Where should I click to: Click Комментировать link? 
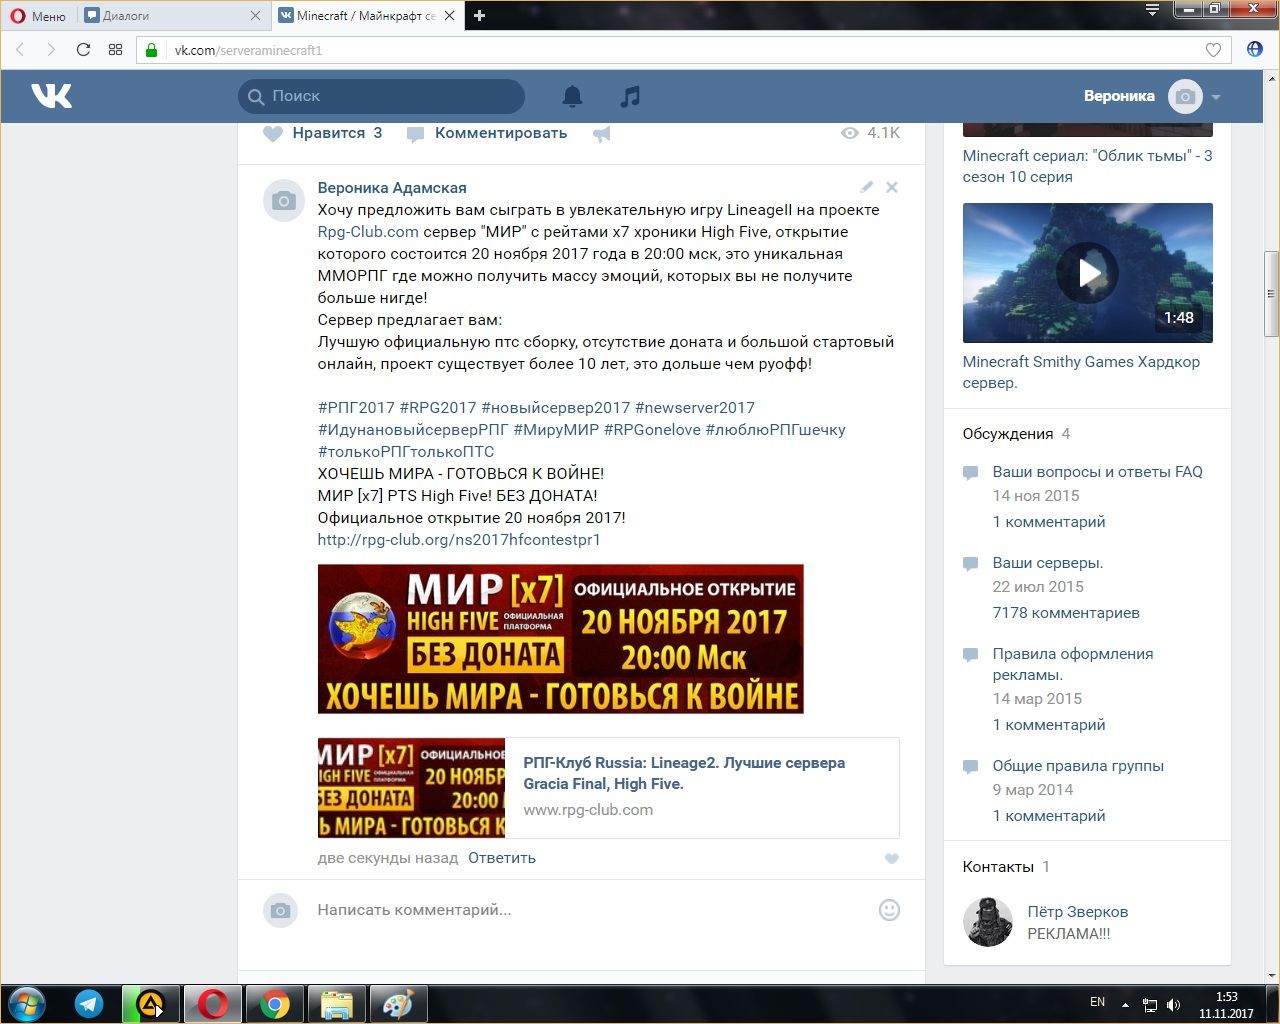point(501,133)
